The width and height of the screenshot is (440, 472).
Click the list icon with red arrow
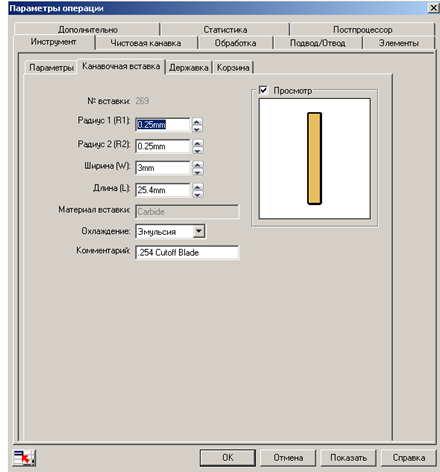(x=24, y=457)
